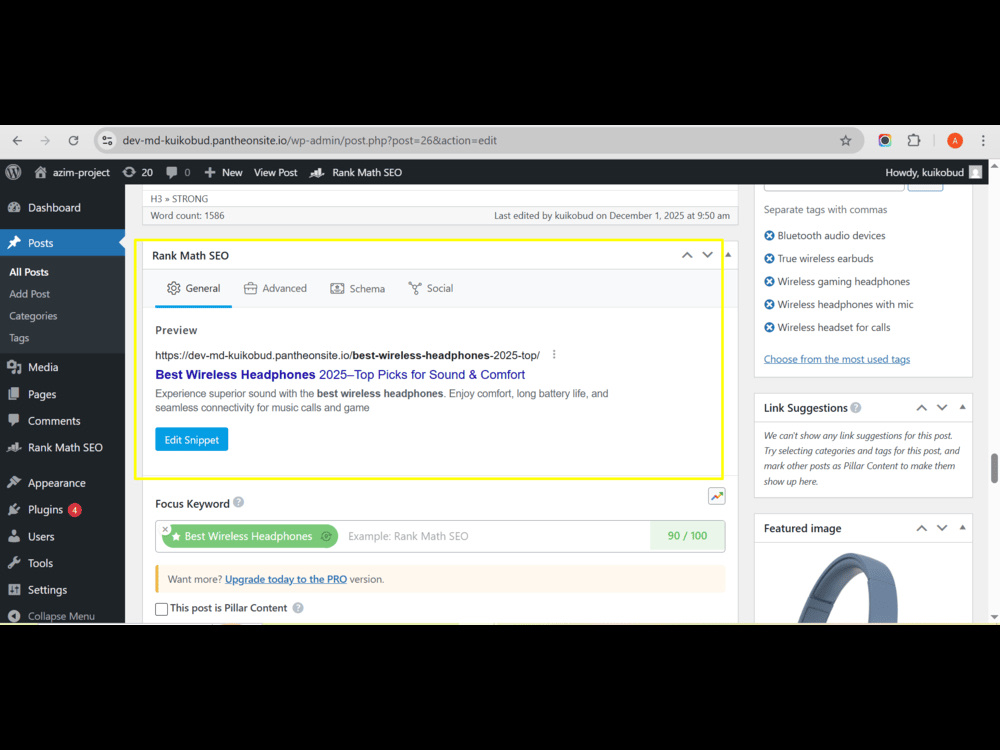
Task: Click Collapse Menu in sidebar
Action: coord(53,615)
